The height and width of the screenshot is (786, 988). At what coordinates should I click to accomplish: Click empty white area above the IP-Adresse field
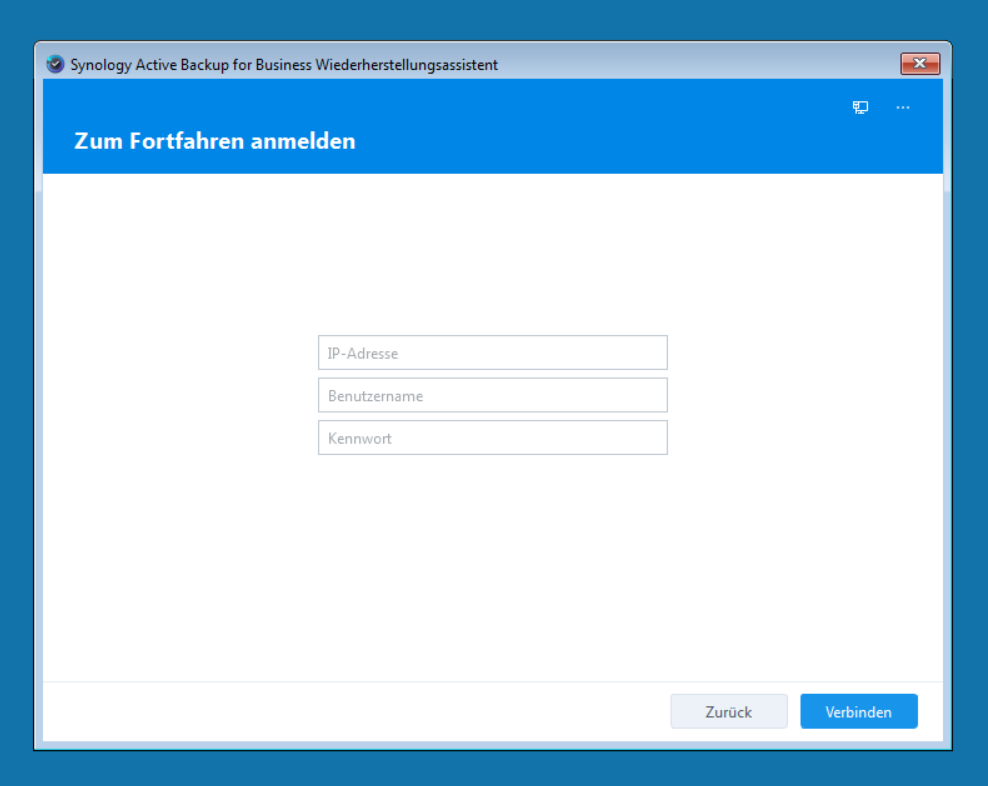[492, 260]
